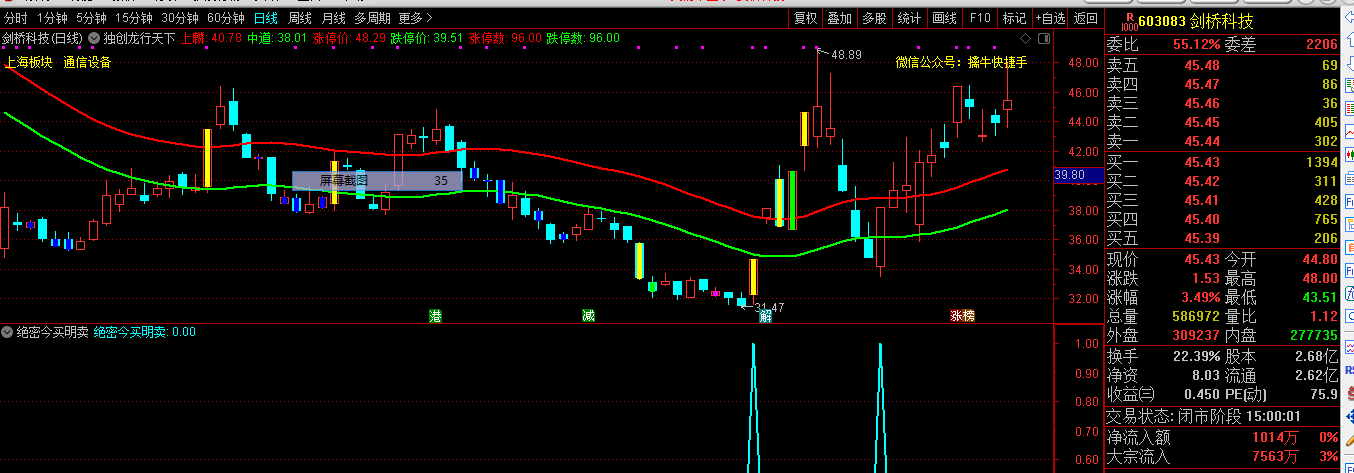The height and width of the screenshot is (473, 1354).
Task: Open the 多周期 multi-period view
Action: [372, 18]
